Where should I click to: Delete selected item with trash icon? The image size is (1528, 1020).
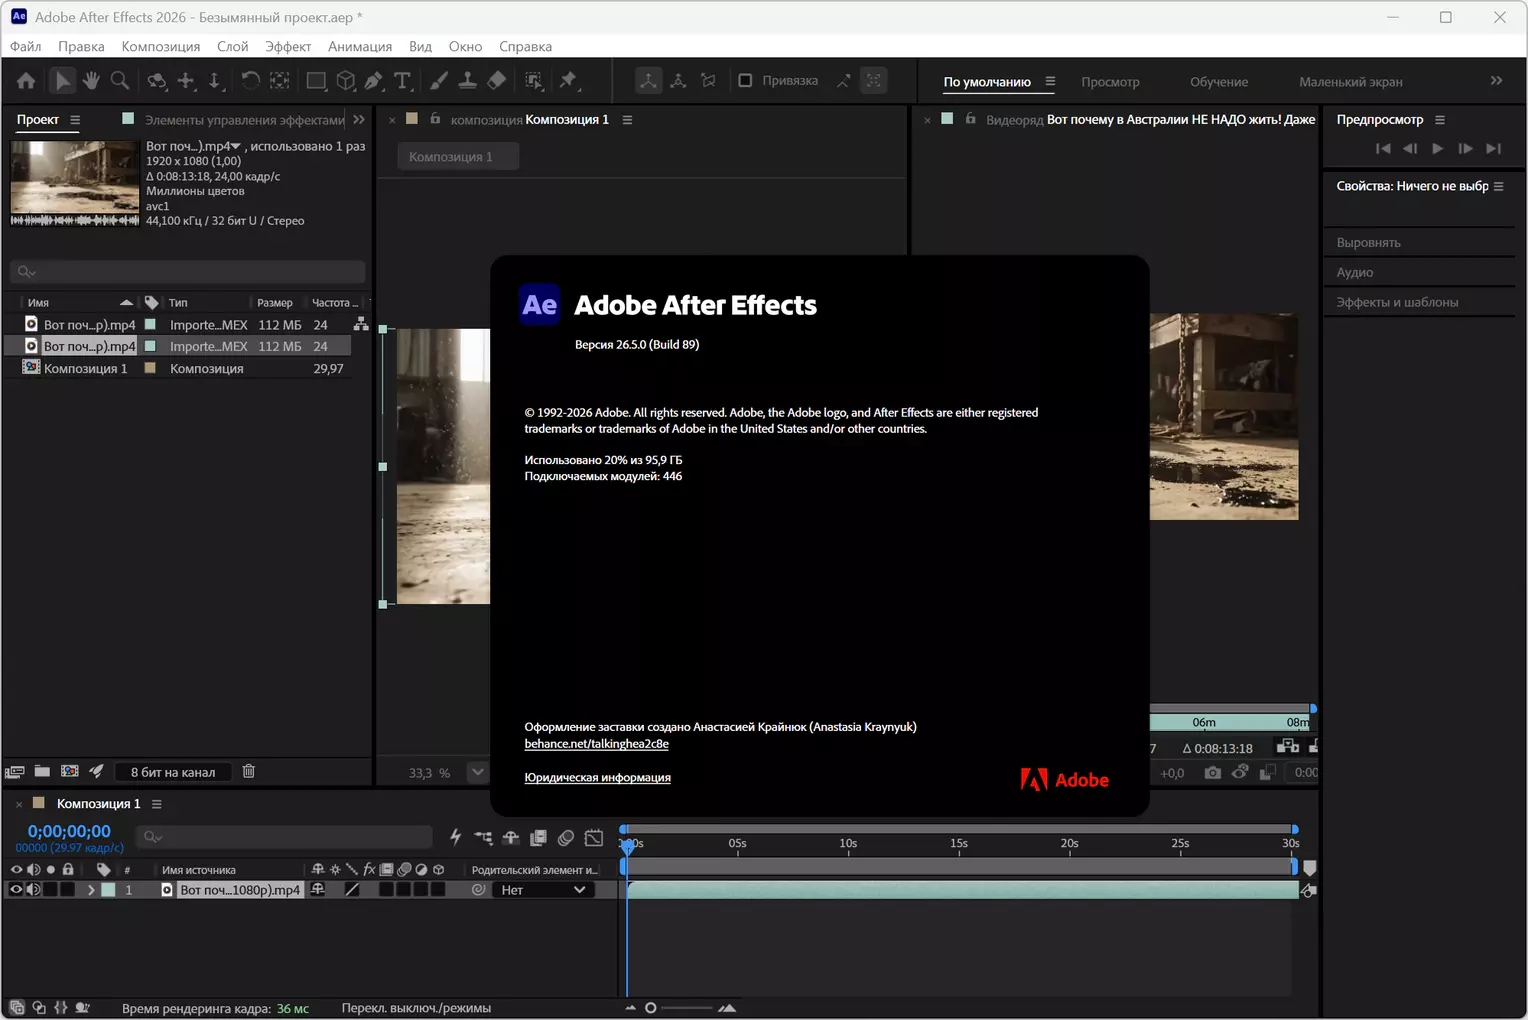point(249,771)
